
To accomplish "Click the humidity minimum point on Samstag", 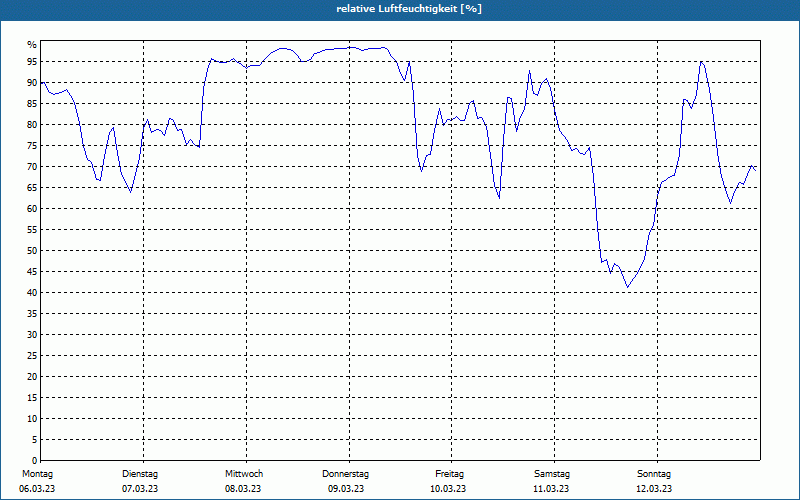I will (628, 287).
